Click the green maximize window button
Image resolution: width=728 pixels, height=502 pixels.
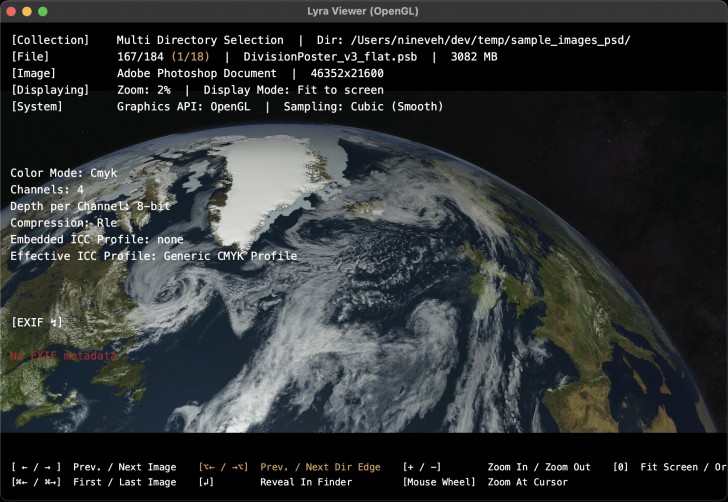coord(43,12)
